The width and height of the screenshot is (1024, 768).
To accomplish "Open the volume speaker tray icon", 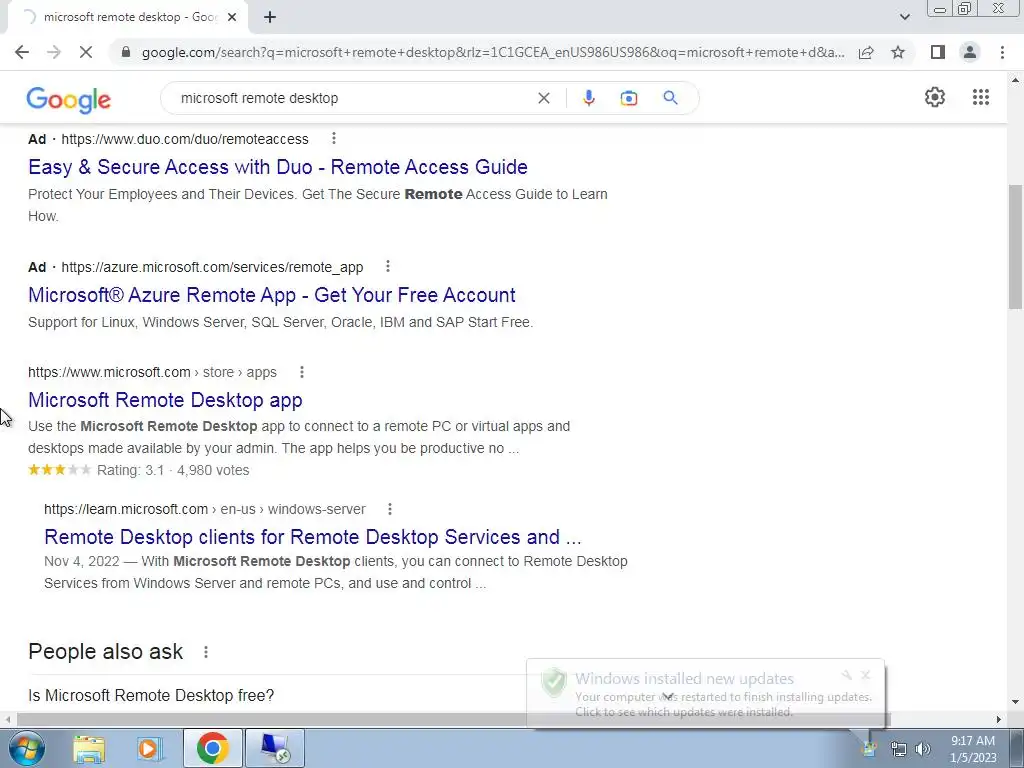I will 923,749.
